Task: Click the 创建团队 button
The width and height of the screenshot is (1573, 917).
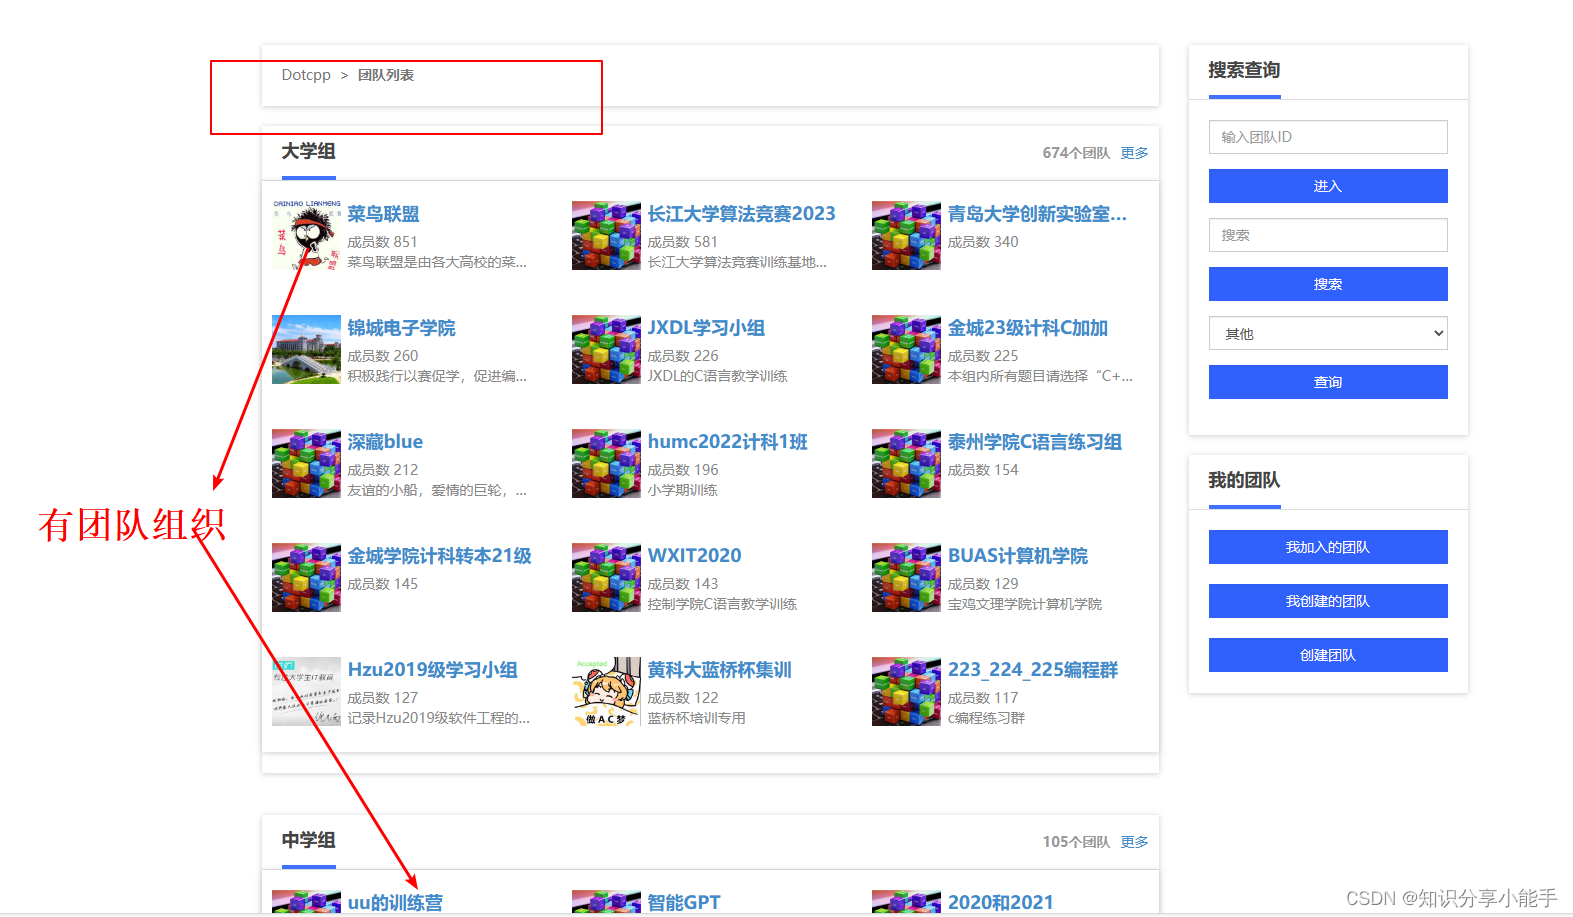Action: click(1328, 655)
